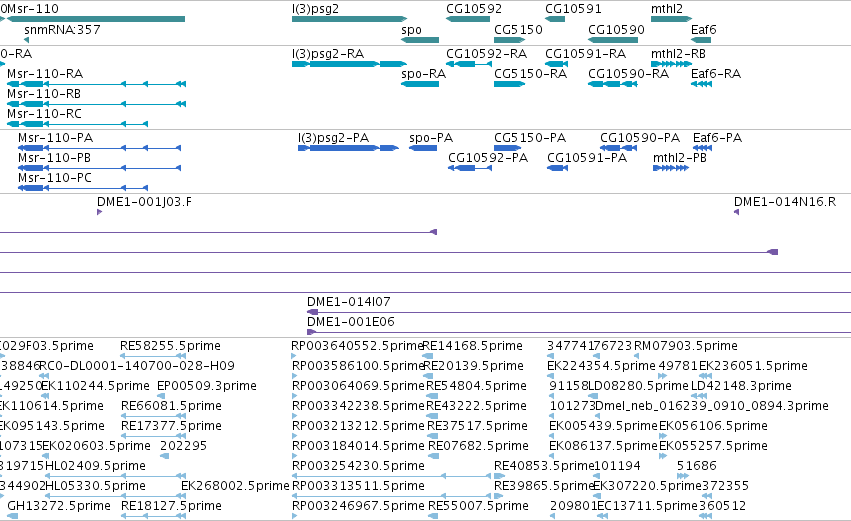Click EST RP003184014.5prime
Viewport: 851px width, 521px height.
[x=294, y=456]
